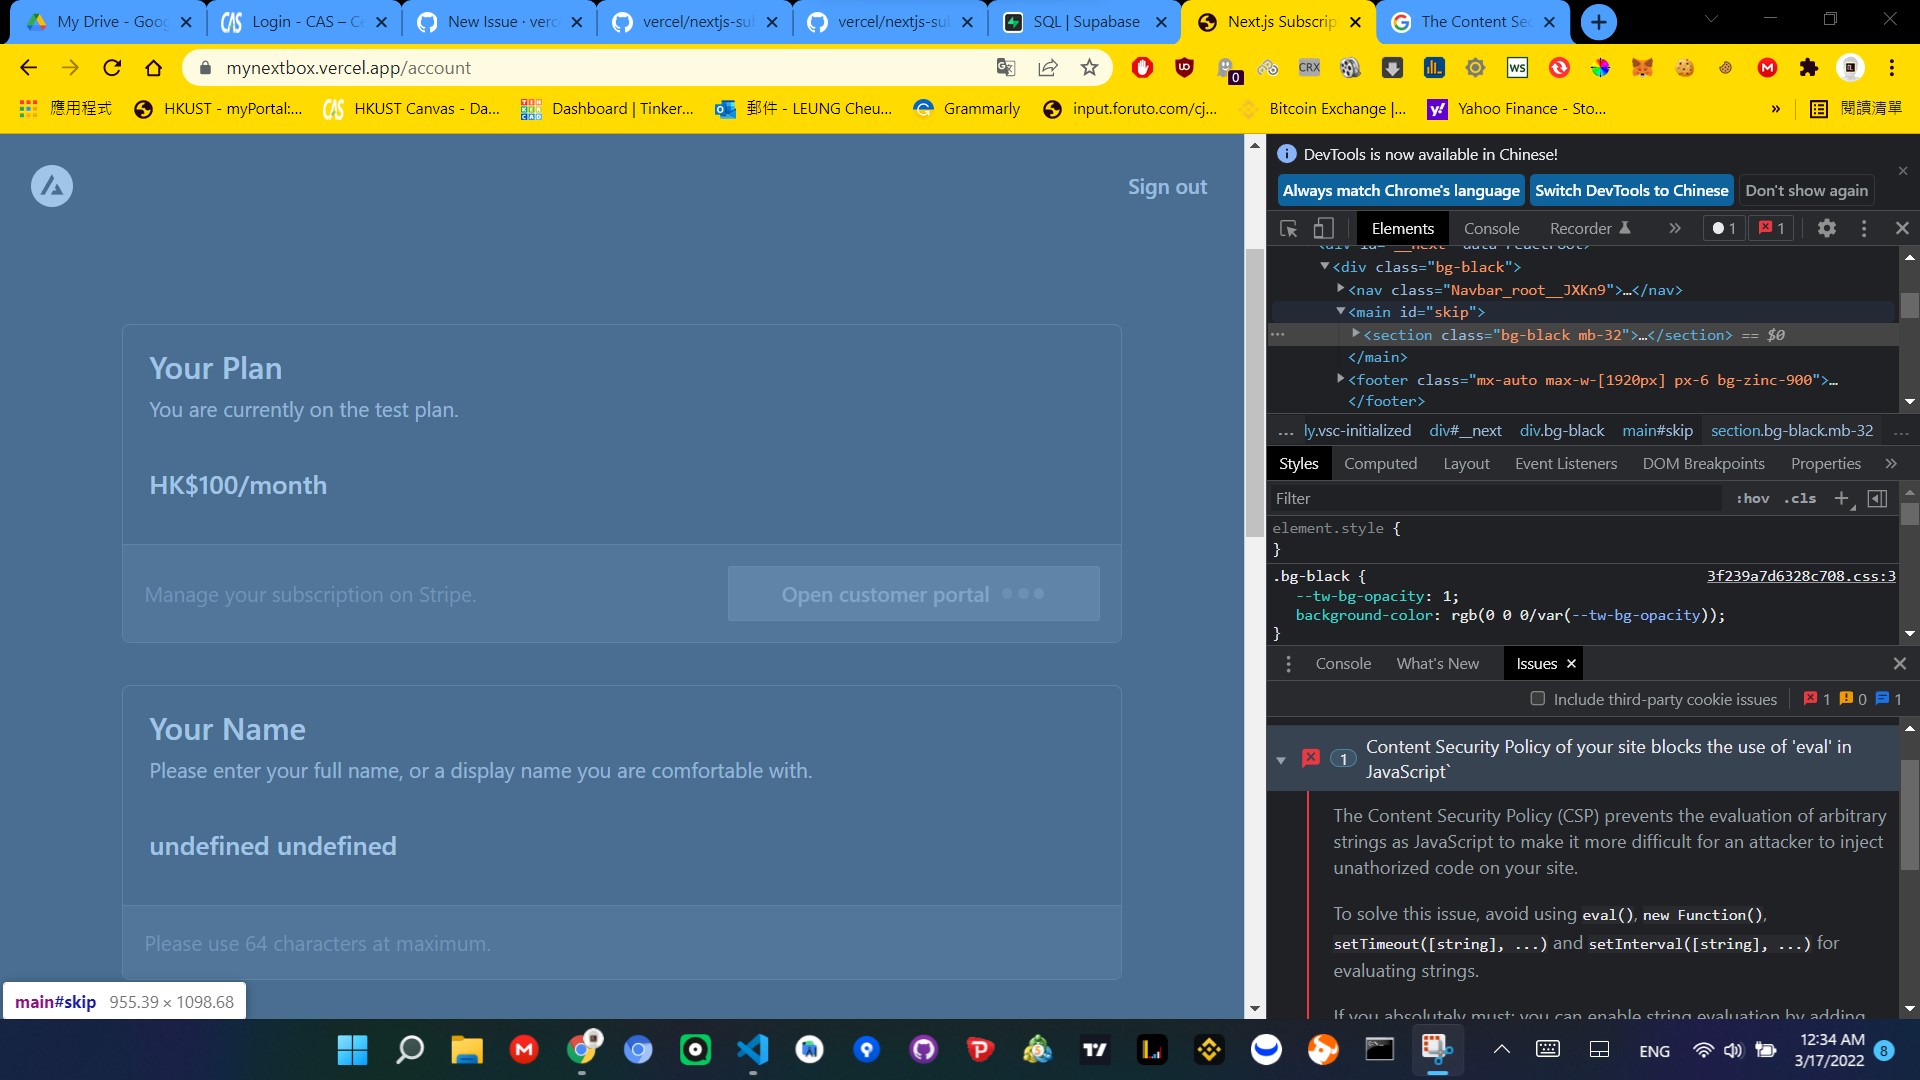Open DevTools settings gear
1920x1080 pixels.
coord(1826,228)
